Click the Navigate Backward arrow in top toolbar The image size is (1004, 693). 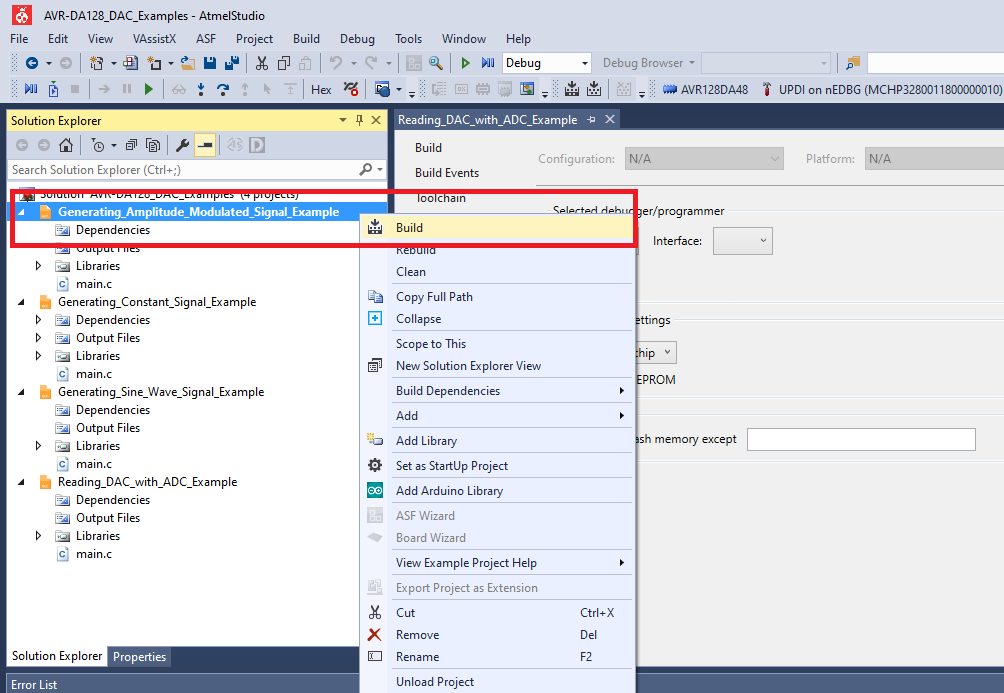click(x=31, y=63)
